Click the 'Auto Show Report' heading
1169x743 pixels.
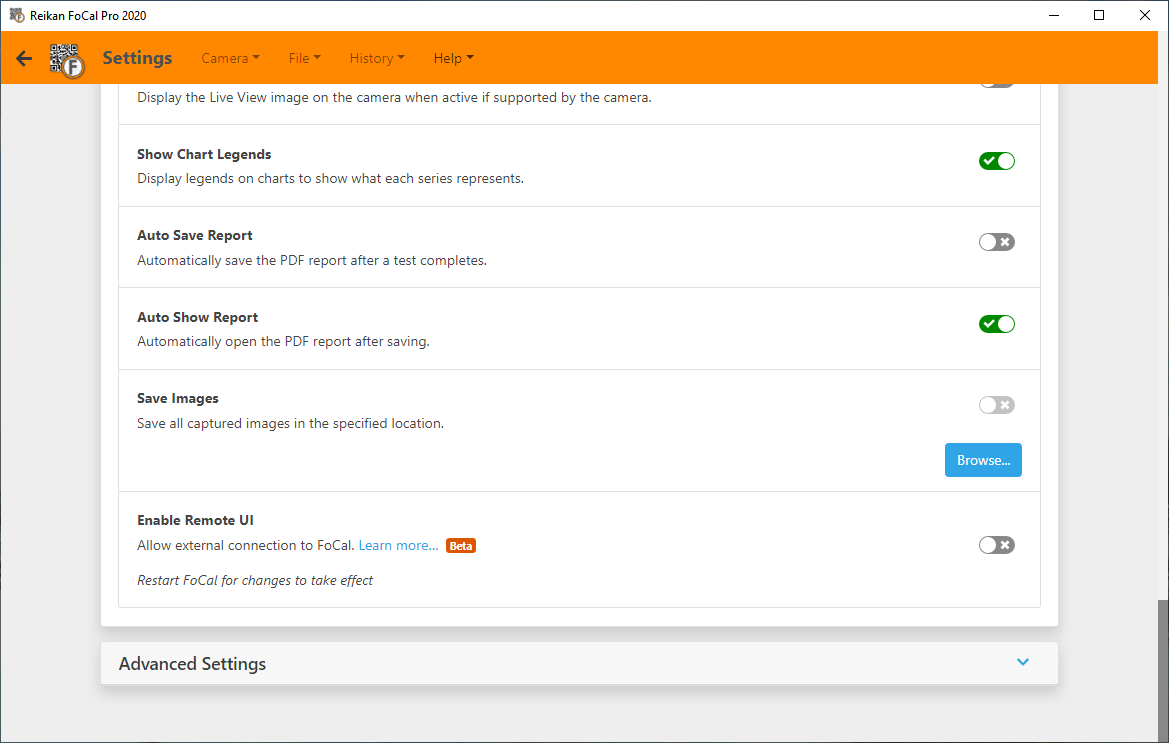pyautogui.click(x=198, y=317)
